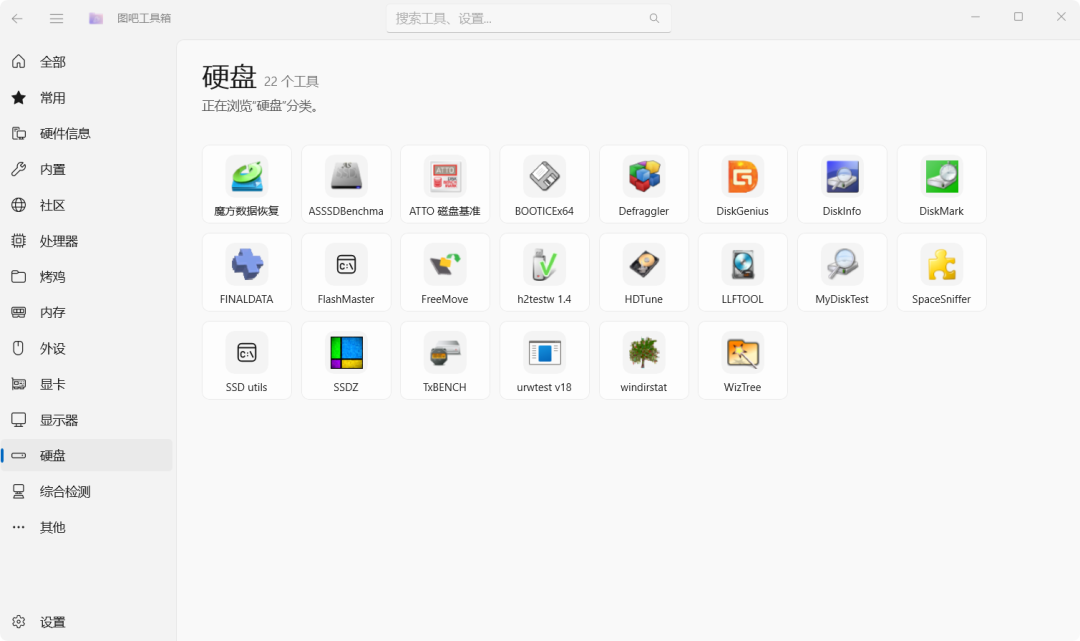The width and height of the screenshot is (1080, 641).
Task: Open 魔方数据恢复 tool
Action: click(x=247, y=184)
